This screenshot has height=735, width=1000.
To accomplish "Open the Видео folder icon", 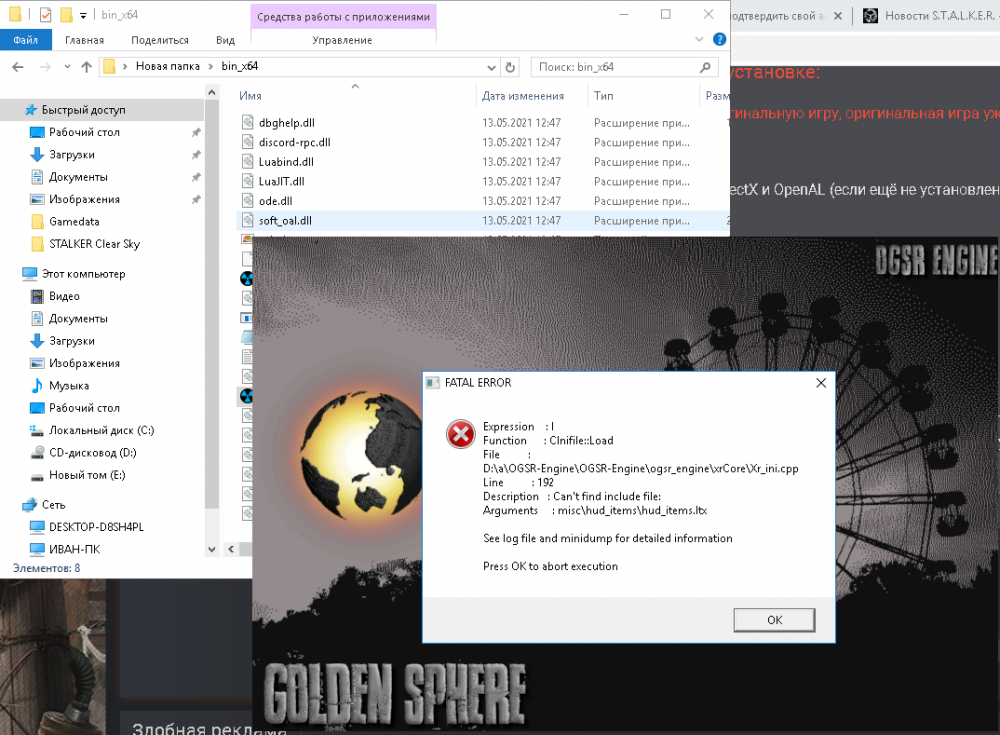I will point(37,296).
